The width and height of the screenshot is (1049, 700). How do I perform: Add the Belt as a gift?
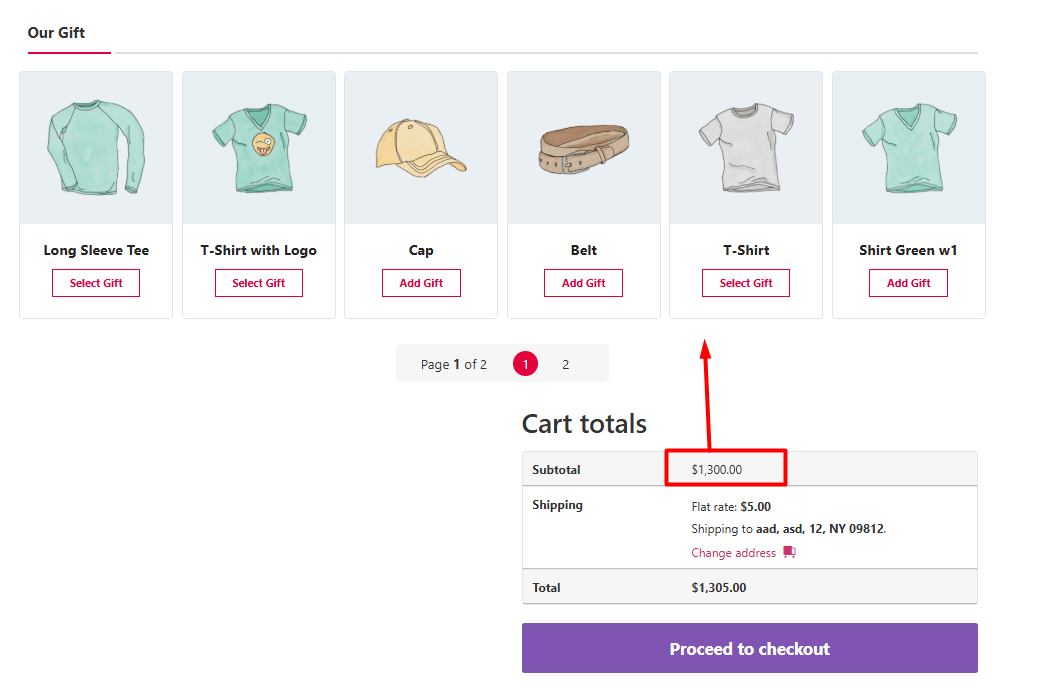(583, 283)
